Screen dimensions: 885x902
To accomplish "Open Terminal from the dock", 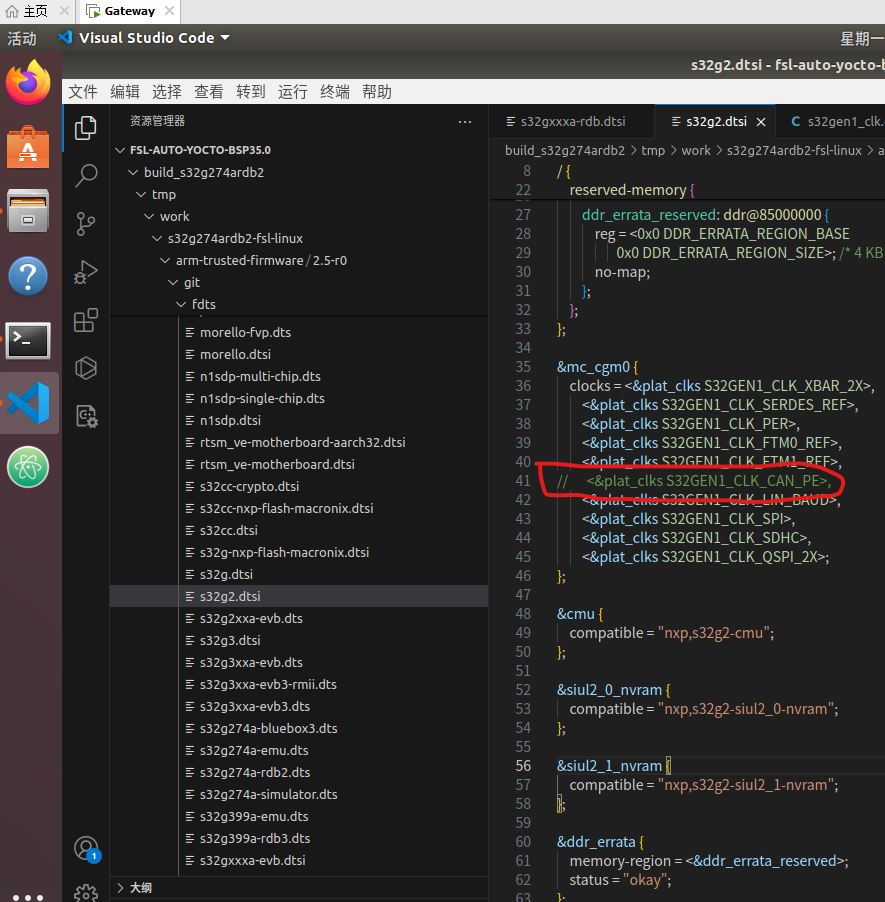I will coord(28,341).
